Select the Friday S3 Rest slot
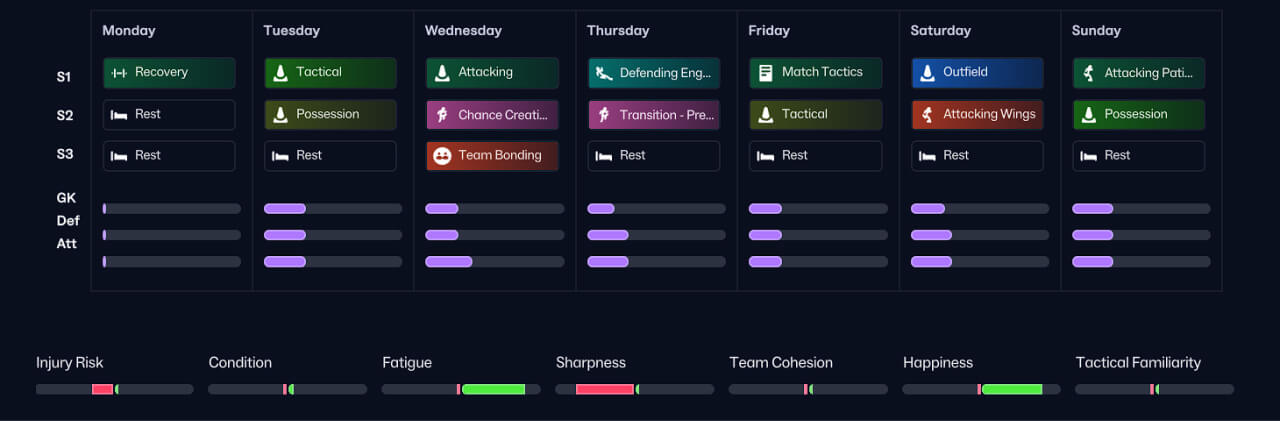 [815, 156]
